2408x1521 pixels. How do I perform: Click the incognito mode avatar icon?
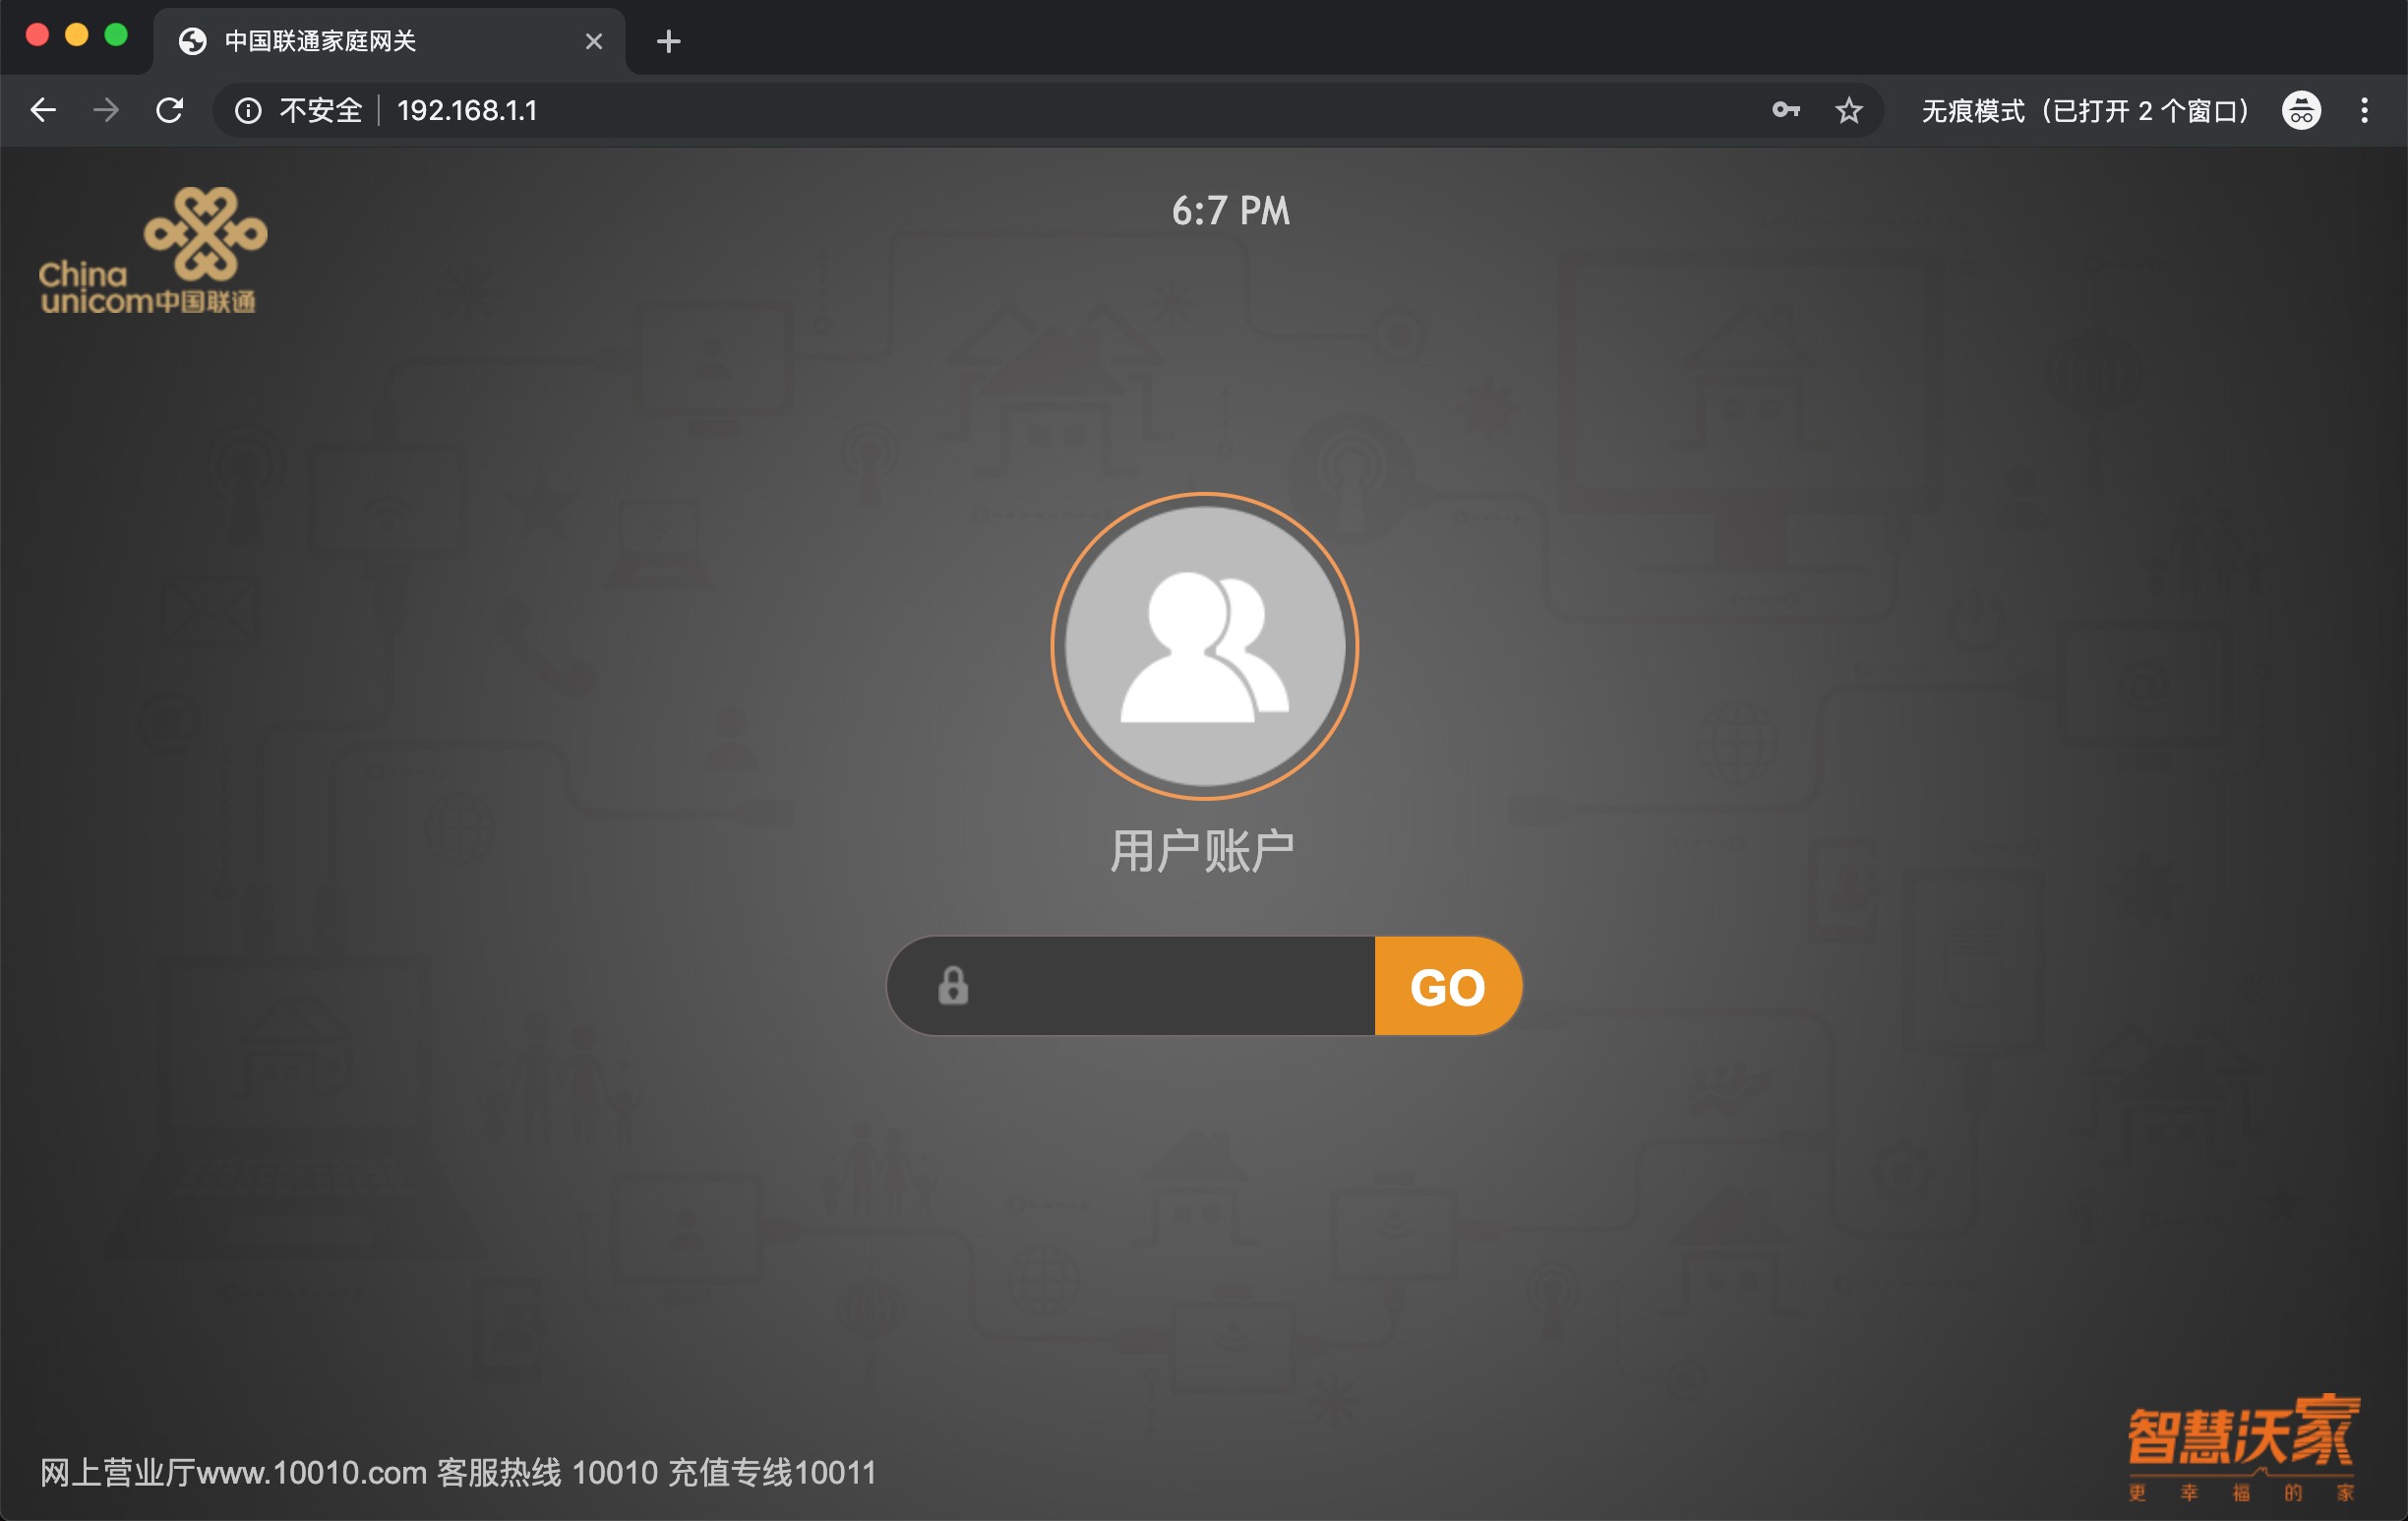click(x=2300, y=110)
